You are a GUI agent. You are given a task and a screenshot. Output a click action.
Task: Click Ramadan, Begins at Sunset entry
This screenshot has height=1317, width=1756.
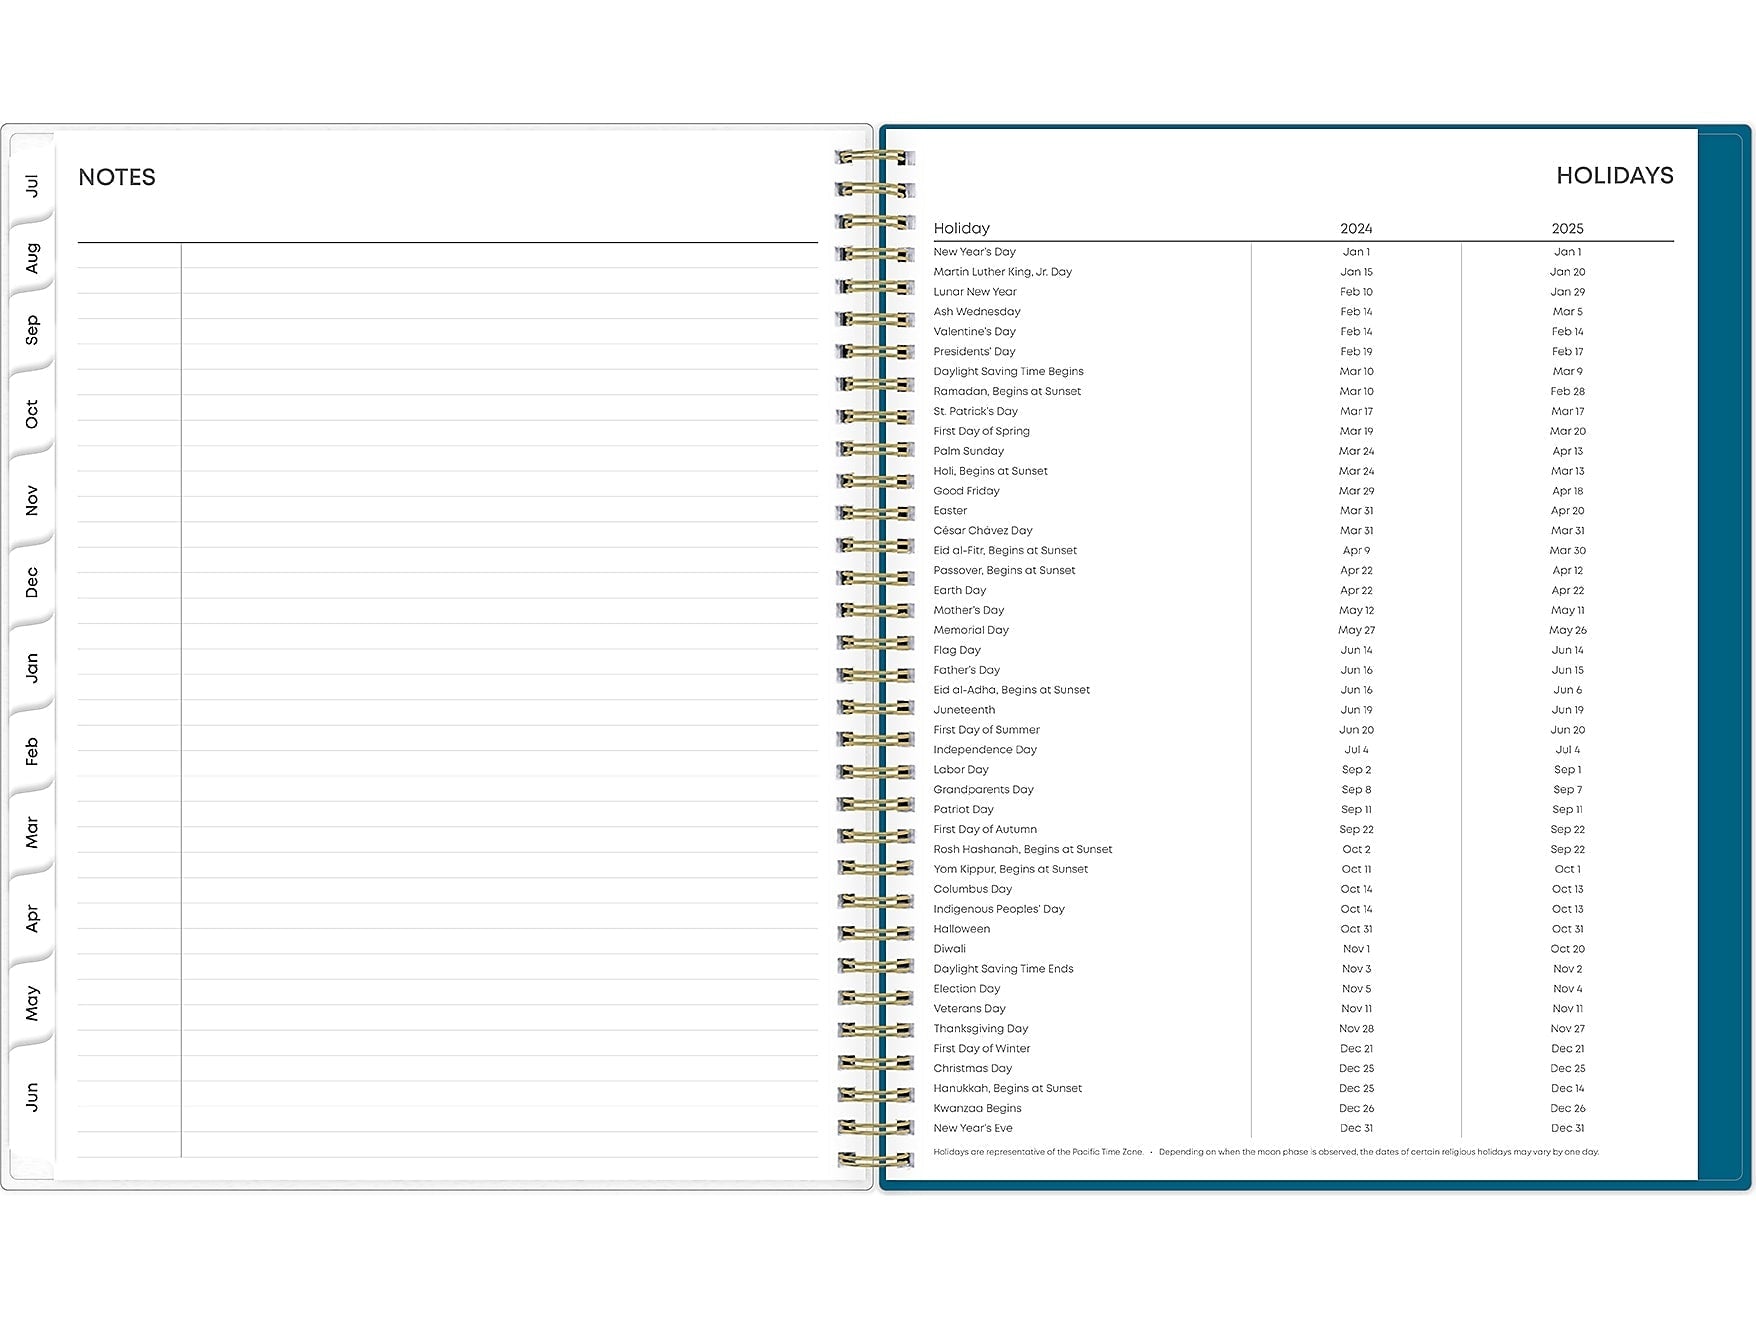1007,392
